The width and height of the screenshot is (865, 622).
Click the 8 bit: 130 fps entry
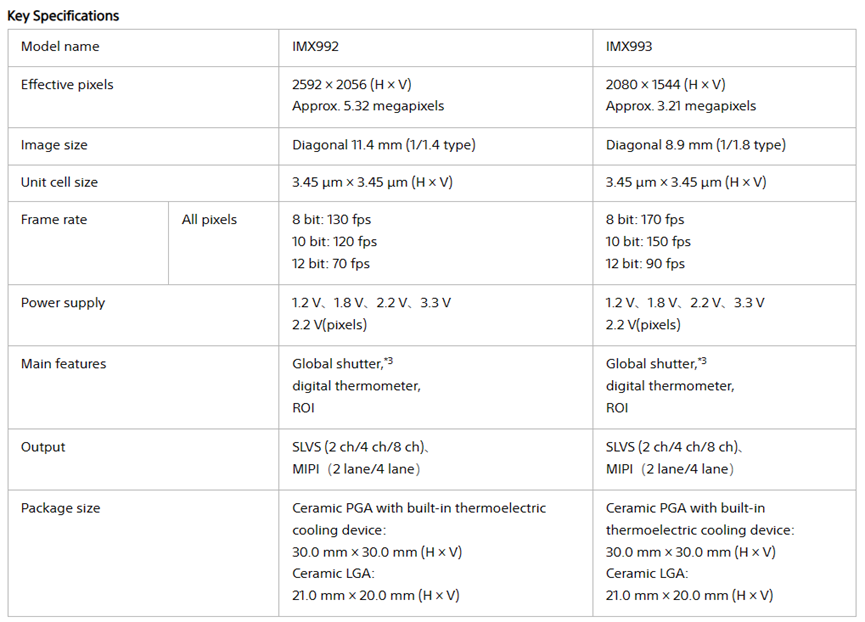[x=334, y=220]
